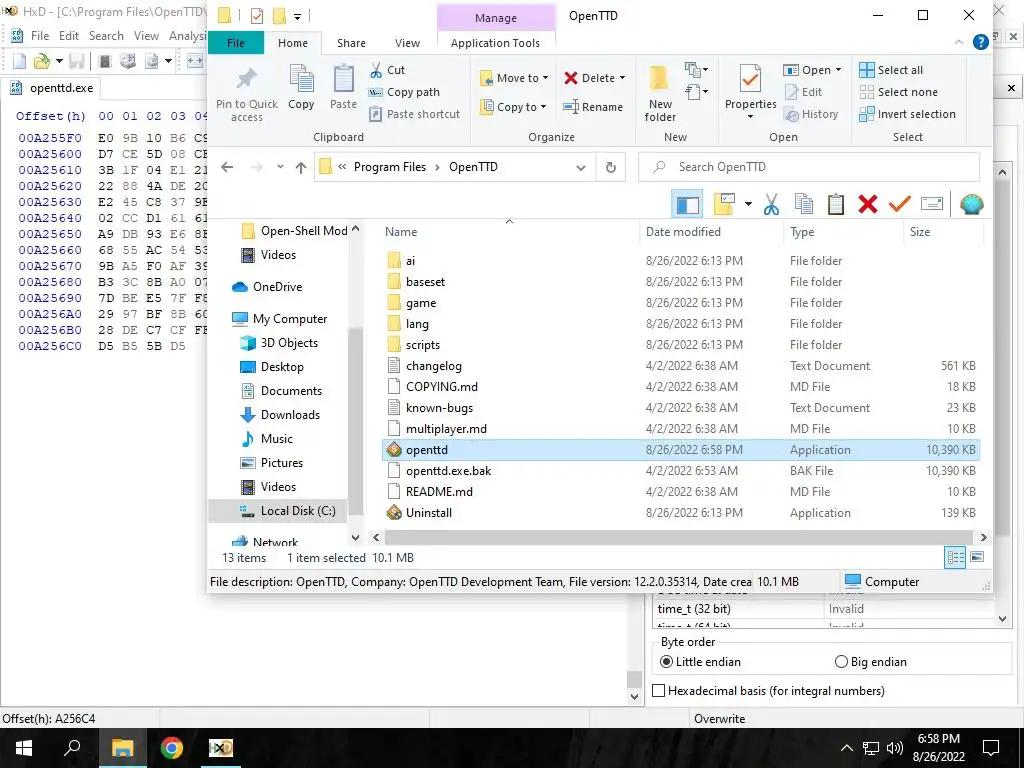The height and width of the screenshot is (768, 1024).
Task: Switch to large thumbnails view icon
Action: (x=977, y=557)
